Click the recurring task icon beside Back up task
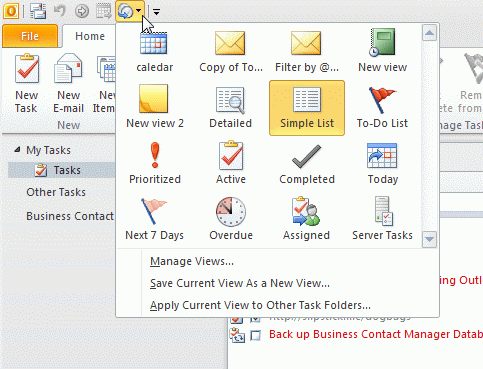The width and height of the screenshot is (483, 369). pos(237,335)
